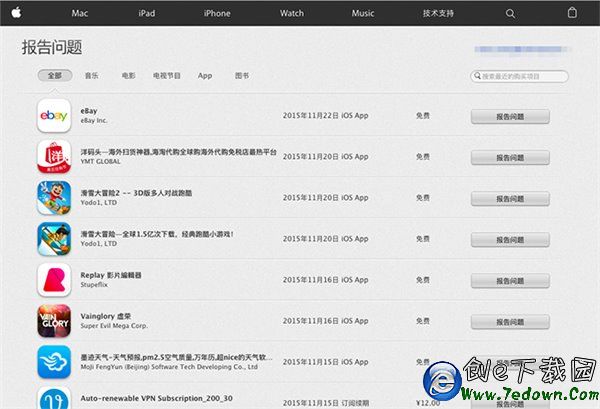The height and width of the screenshot is (409, 600).
Task: Open the shopping bag icon
Action: click(572, 13)
